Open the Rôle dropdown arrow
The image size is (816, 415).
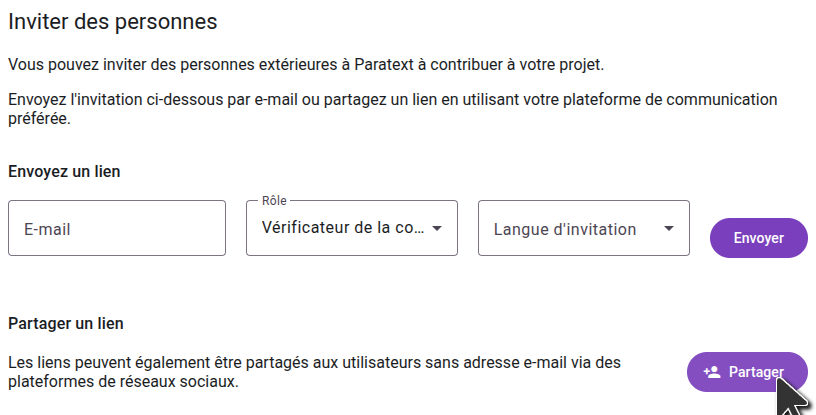[436, 228]
